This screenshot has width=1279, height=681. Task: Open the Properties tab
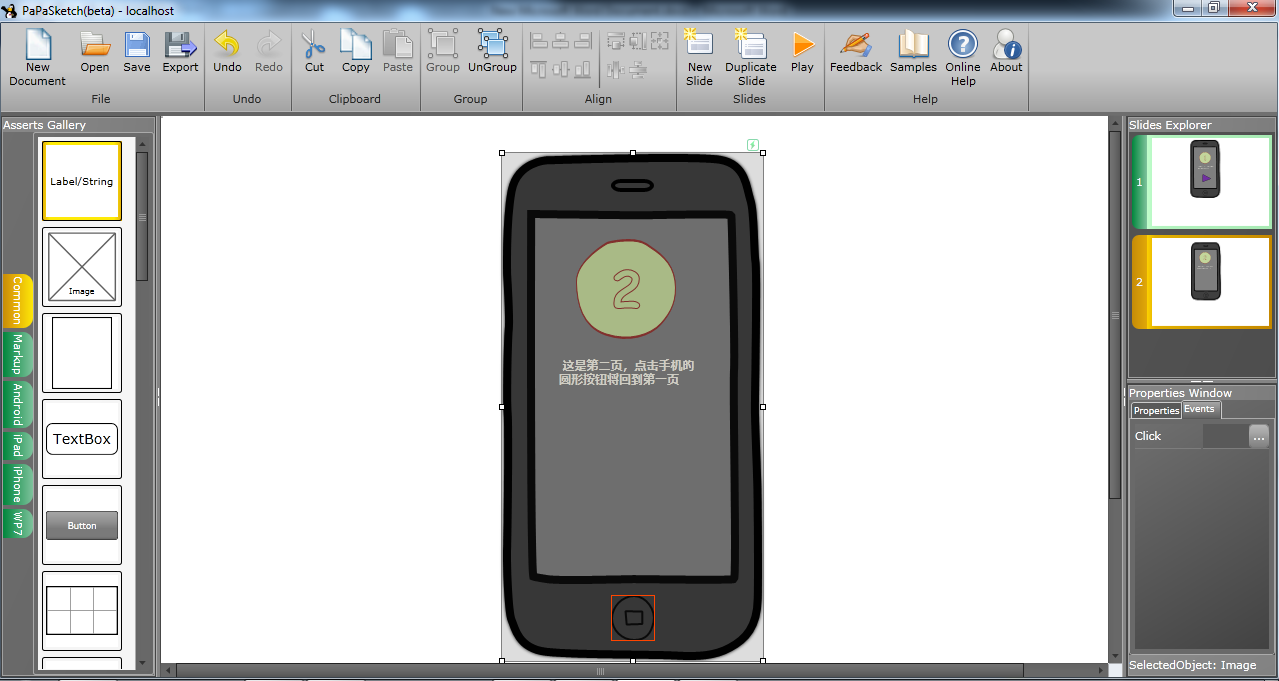click(x=1156, y=411)
